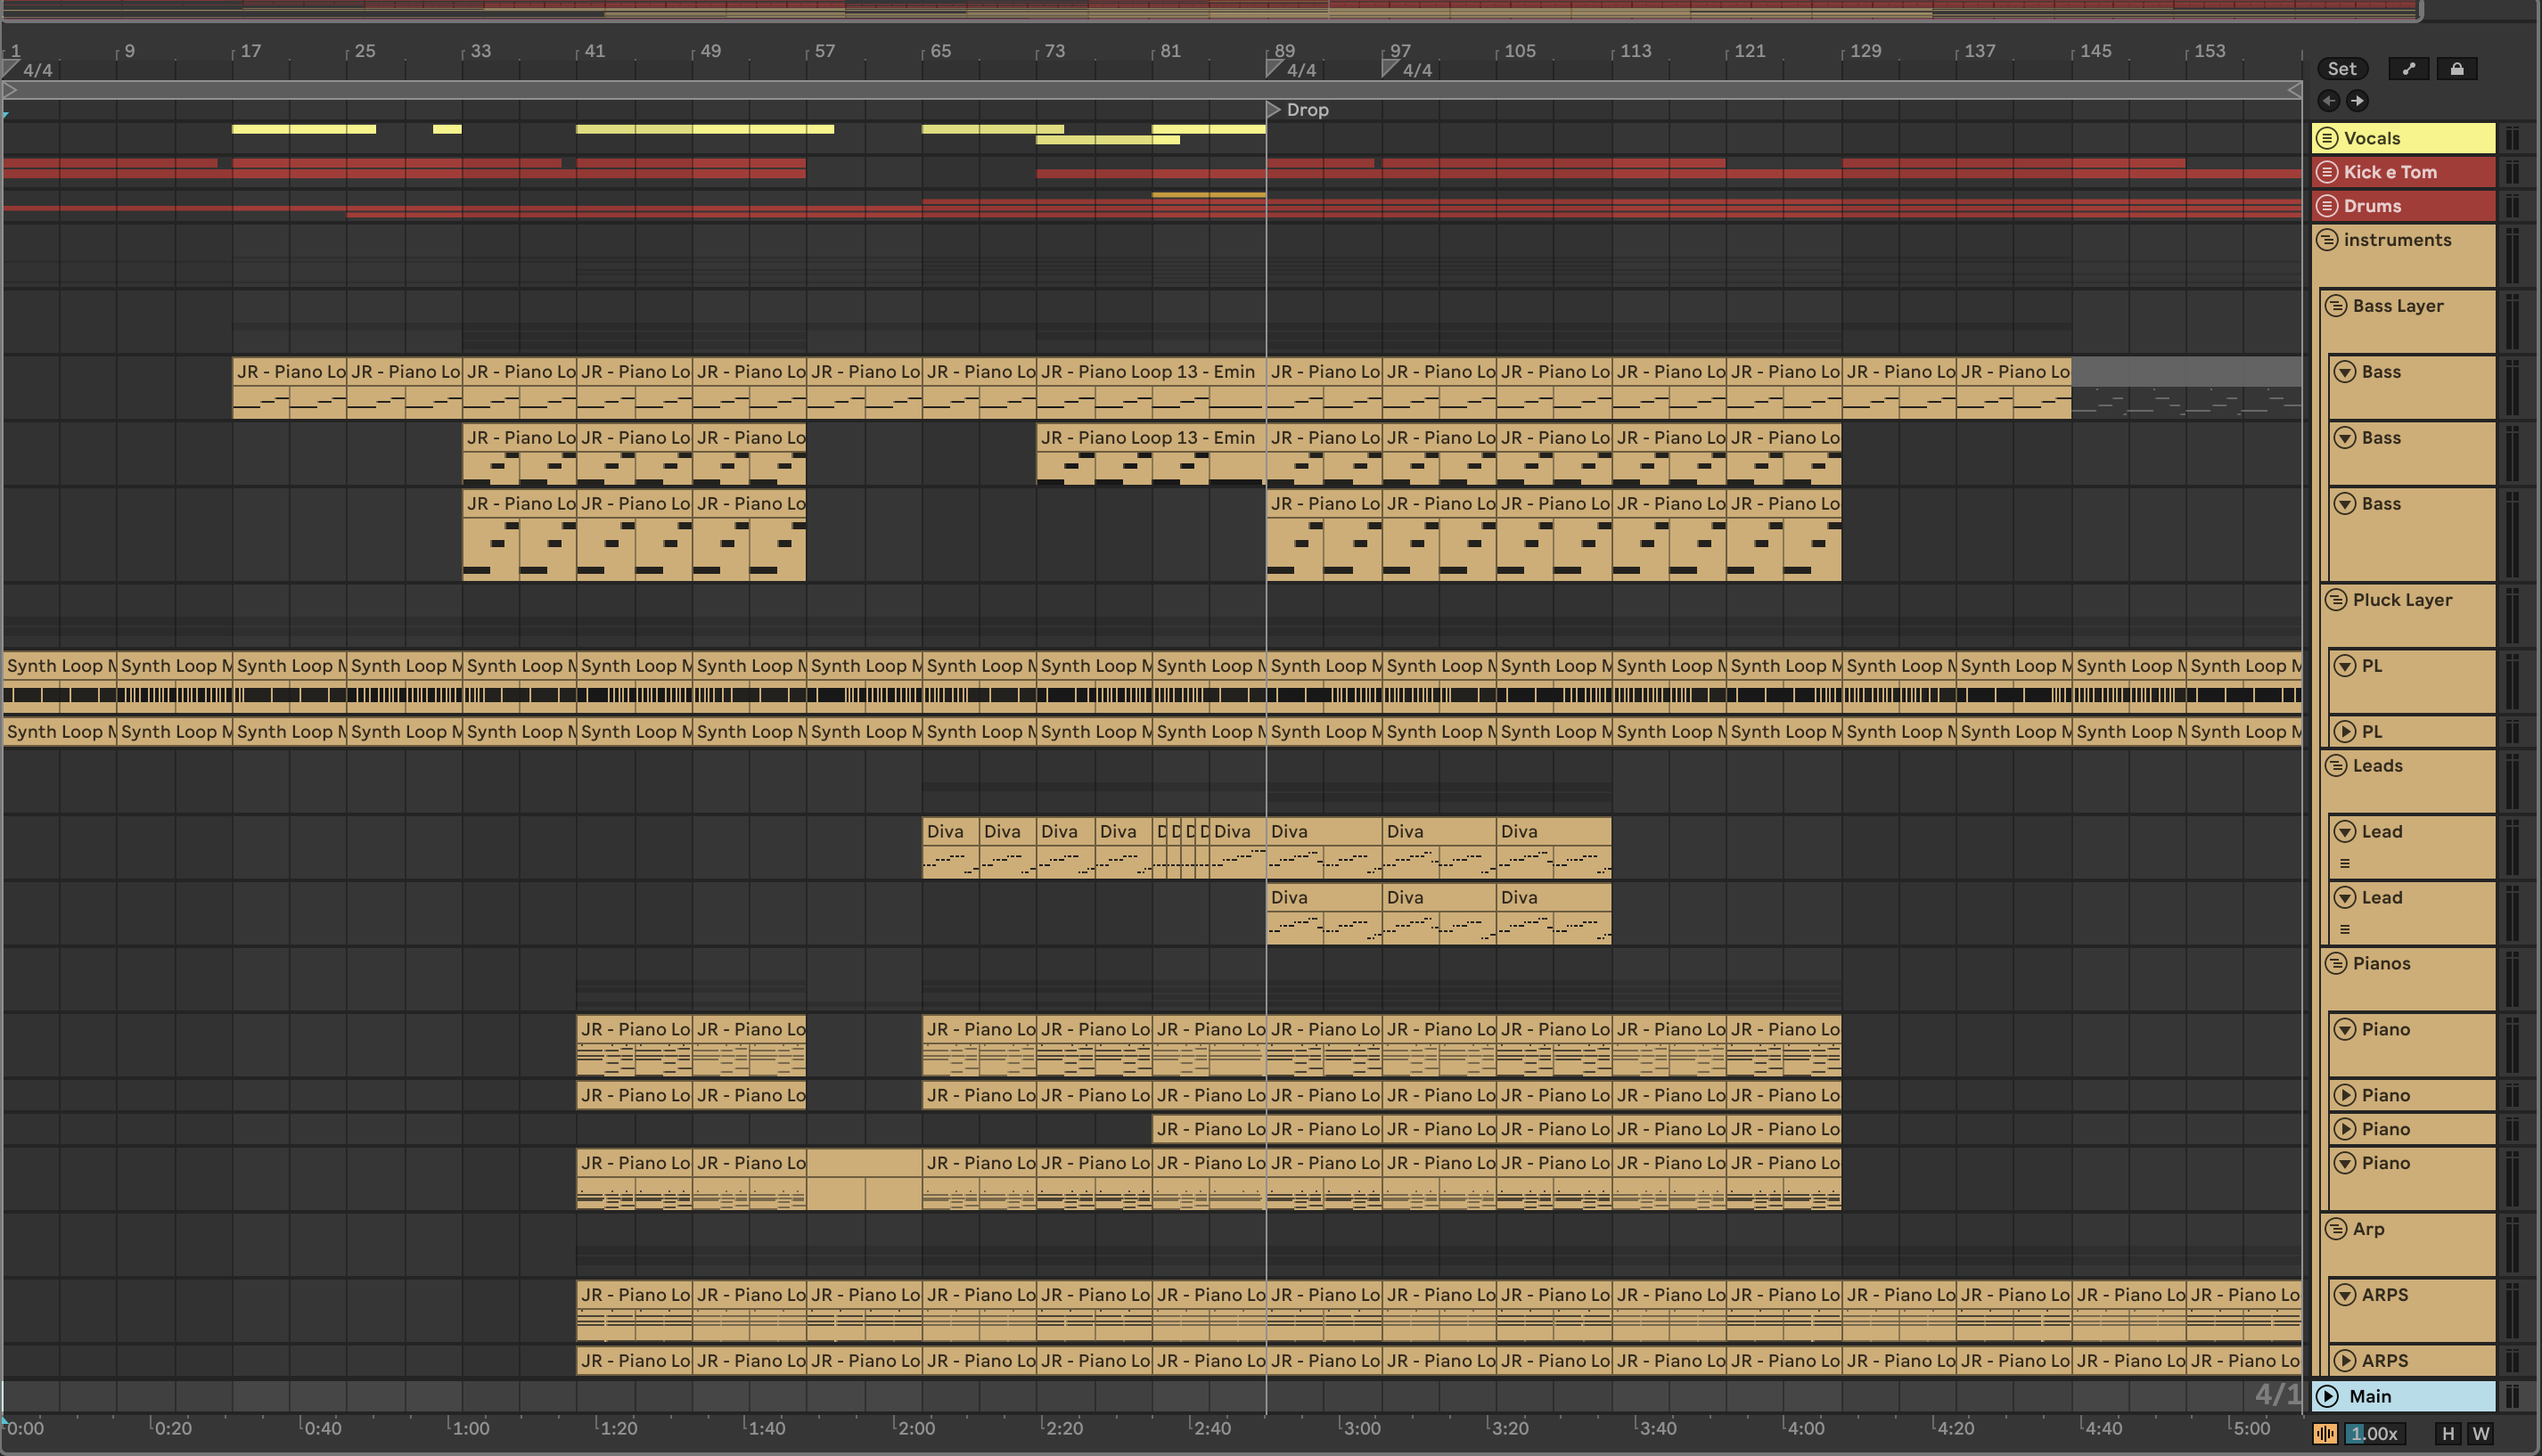
Task: Fold the topmost Bass track
Action: pyautogui.click(x=2345, y=372)
